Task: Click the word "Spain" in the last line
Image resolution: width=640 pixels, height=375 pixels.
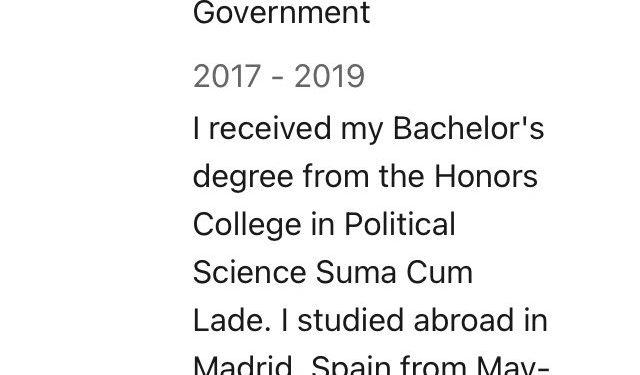Action: coord(351,365)
